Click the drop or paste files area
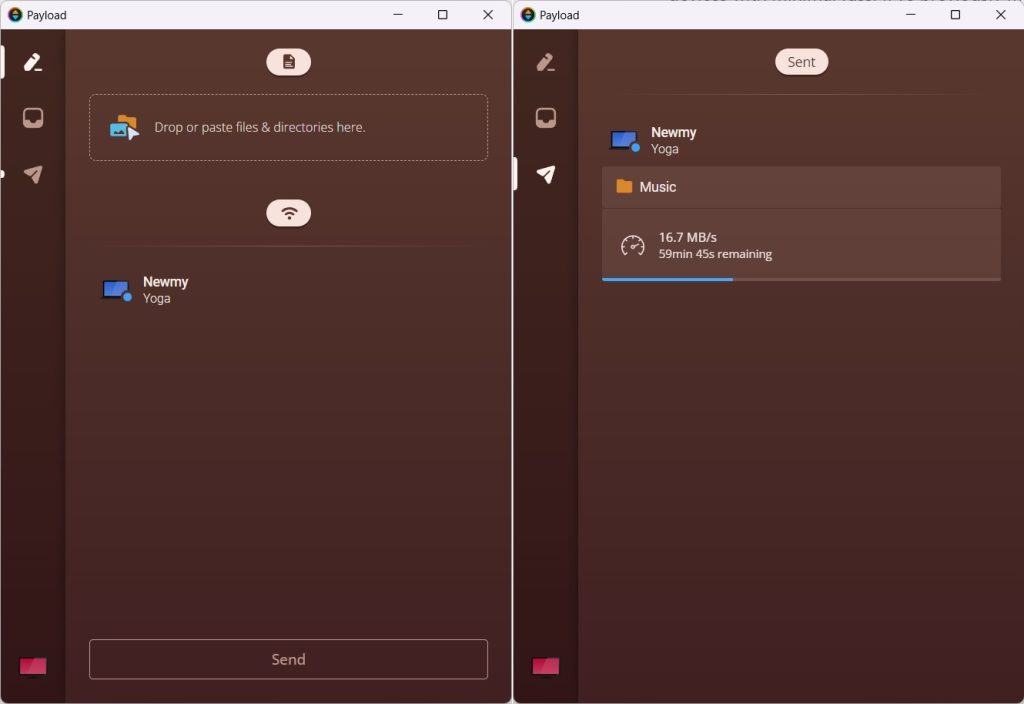Image resolution: width=1024 pixels, height=704 pixels. pos(288,128)
